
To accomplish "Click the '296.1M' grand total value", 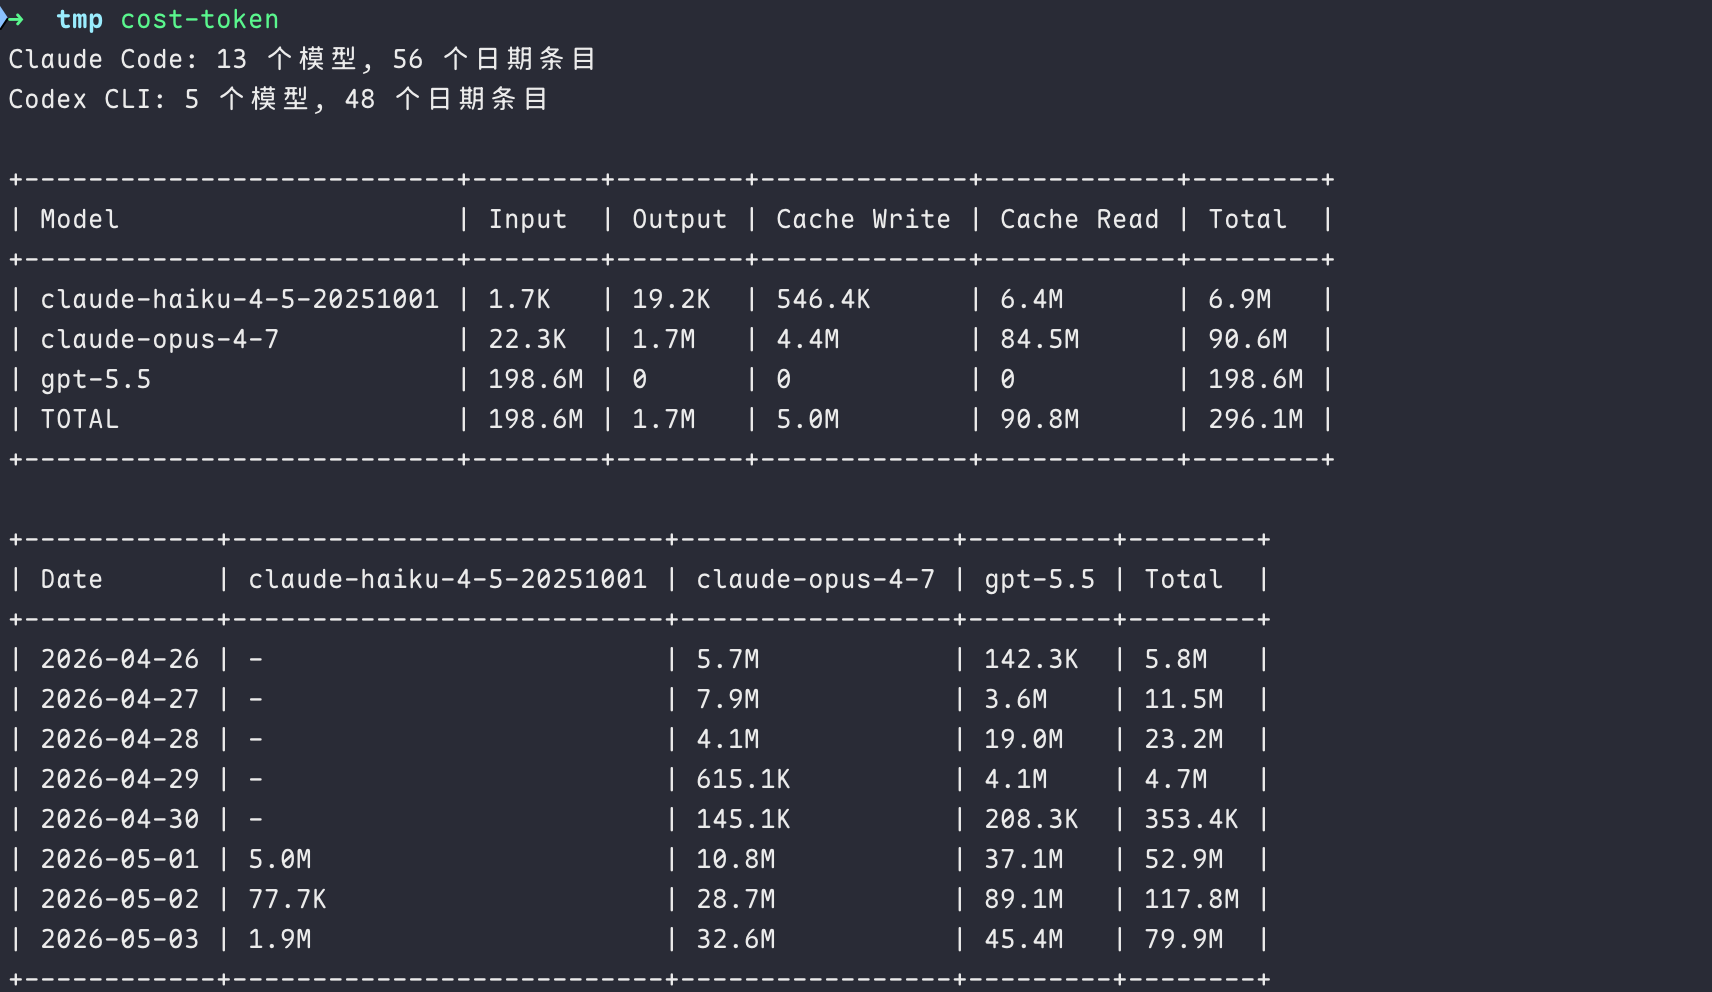I will 1256,419.
